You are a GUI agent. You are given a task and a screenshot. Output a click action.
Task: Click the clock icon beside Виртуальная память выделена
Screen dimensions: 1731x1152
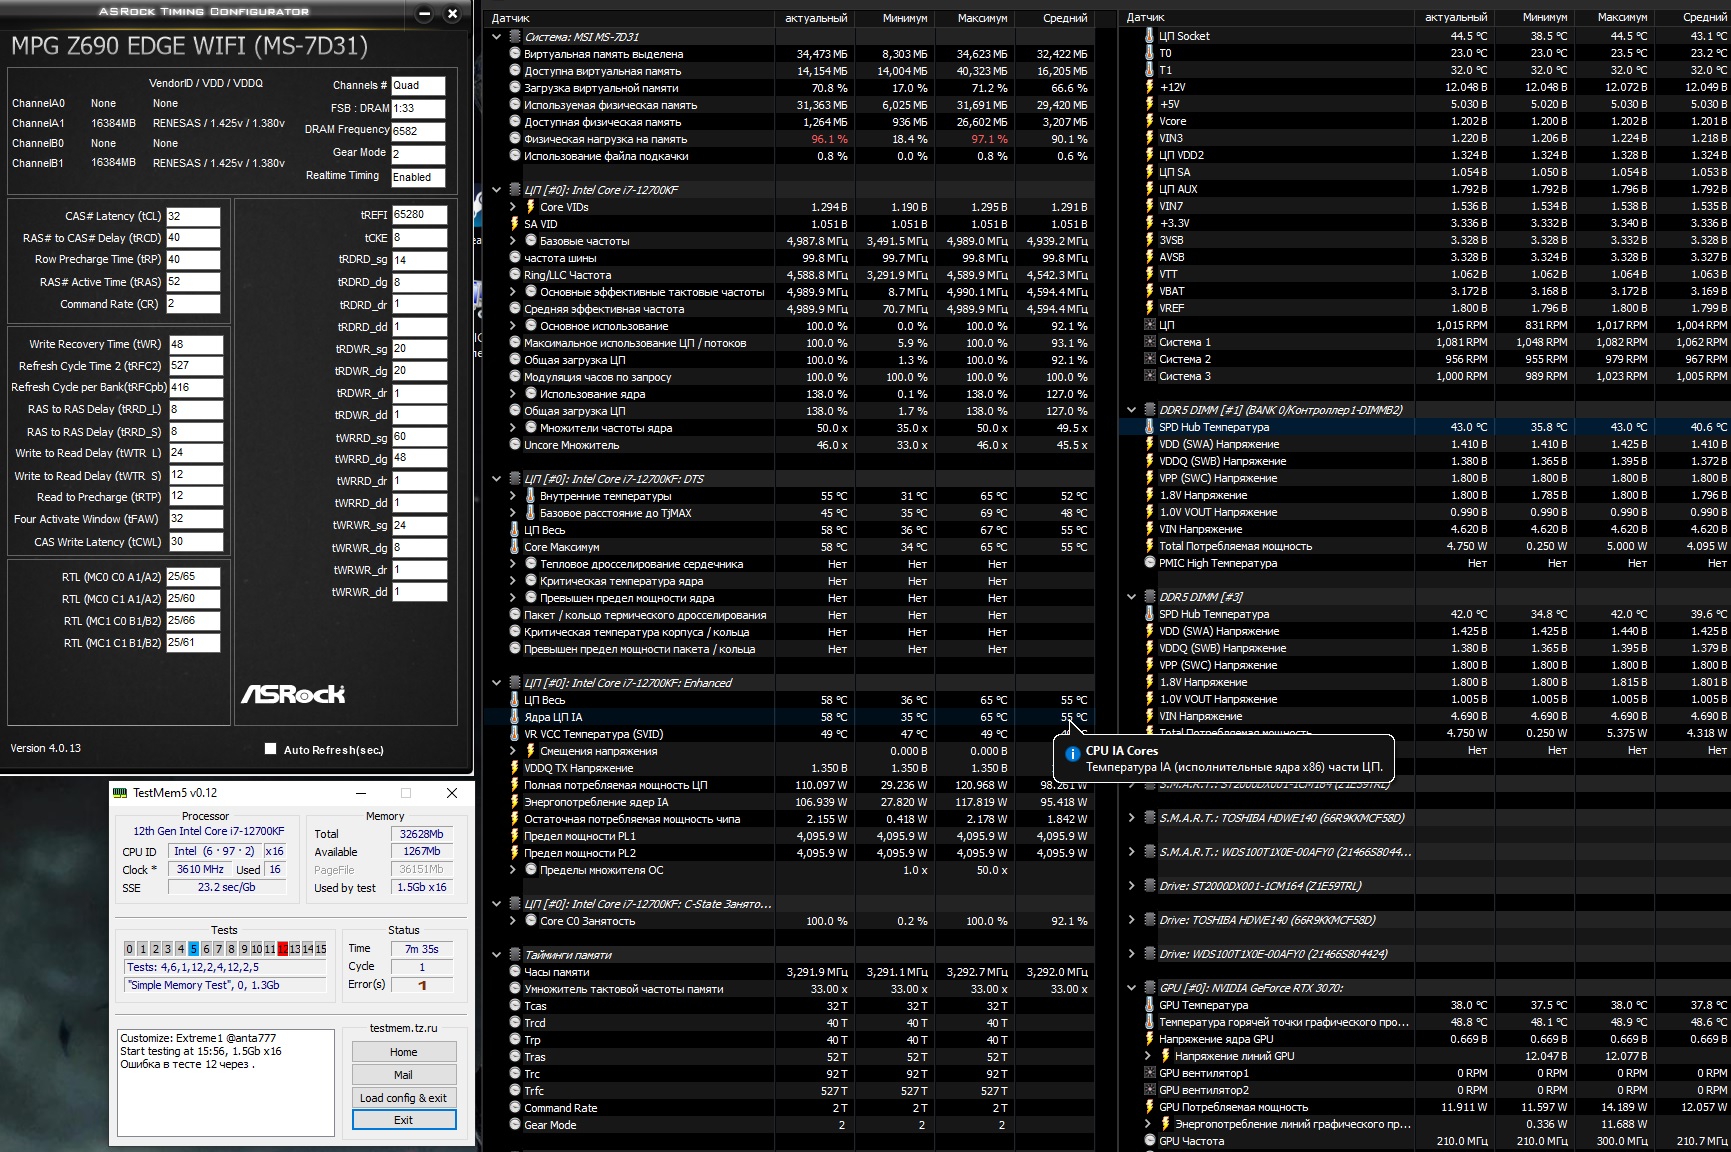click(x=515, y=54)
